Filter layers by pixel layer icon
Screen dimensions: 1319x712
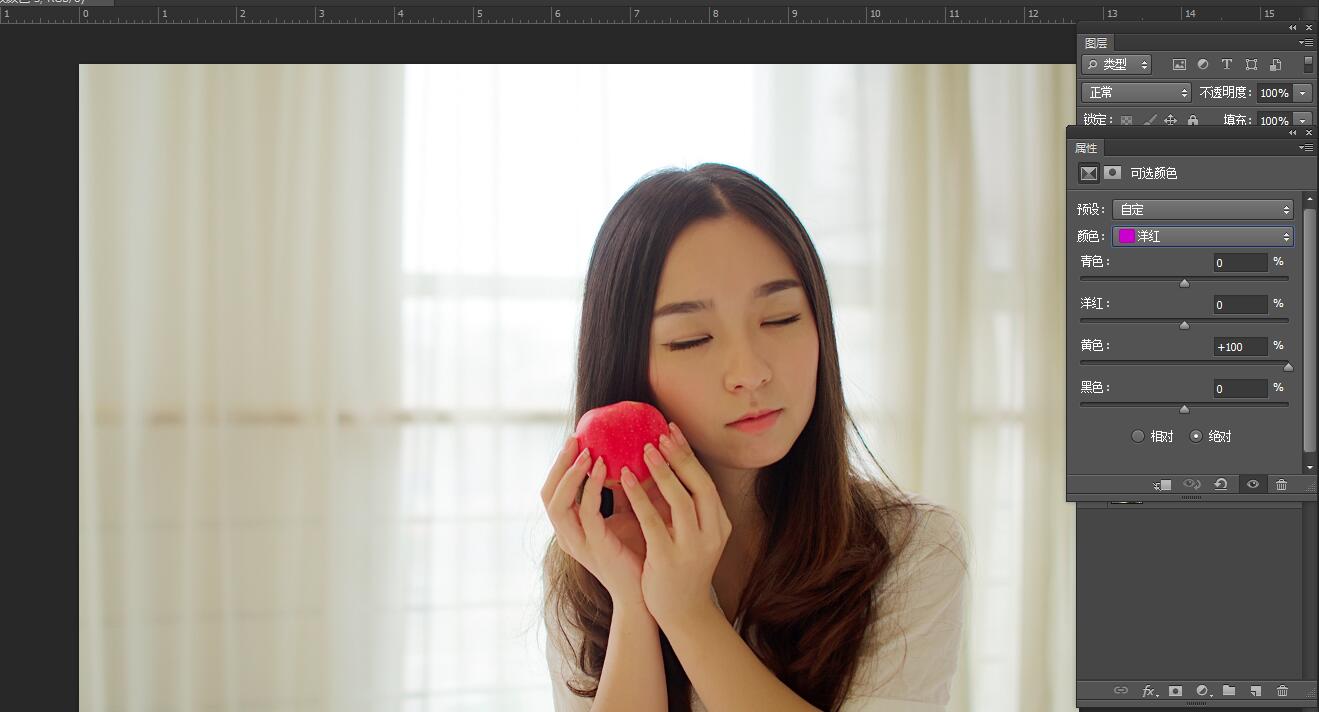click(x=1179, y=64)
